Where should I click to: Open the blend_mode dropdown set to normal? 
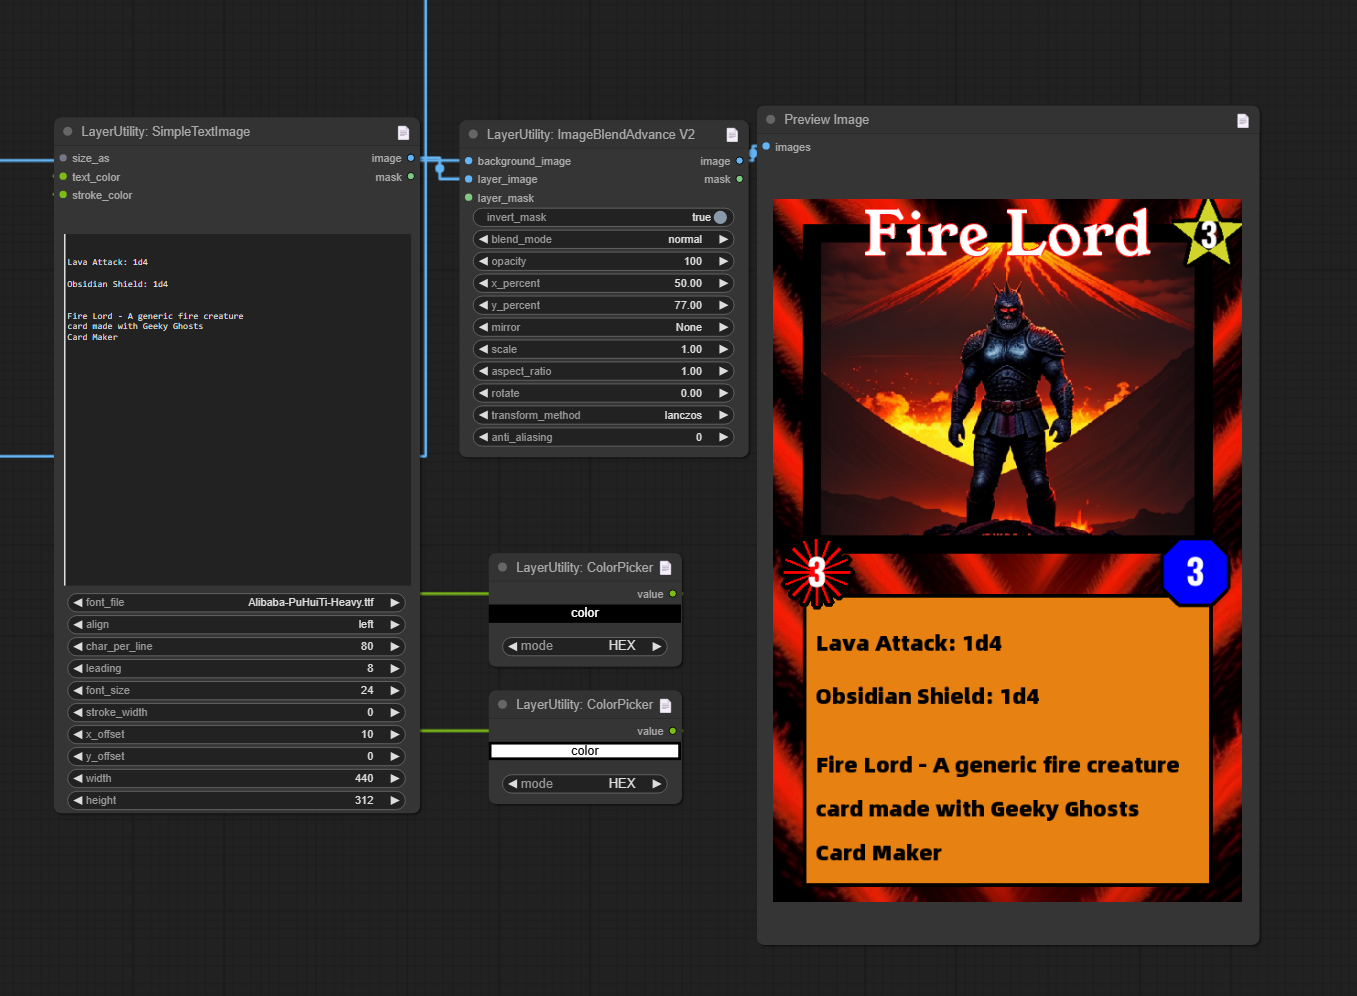(603, 240)
